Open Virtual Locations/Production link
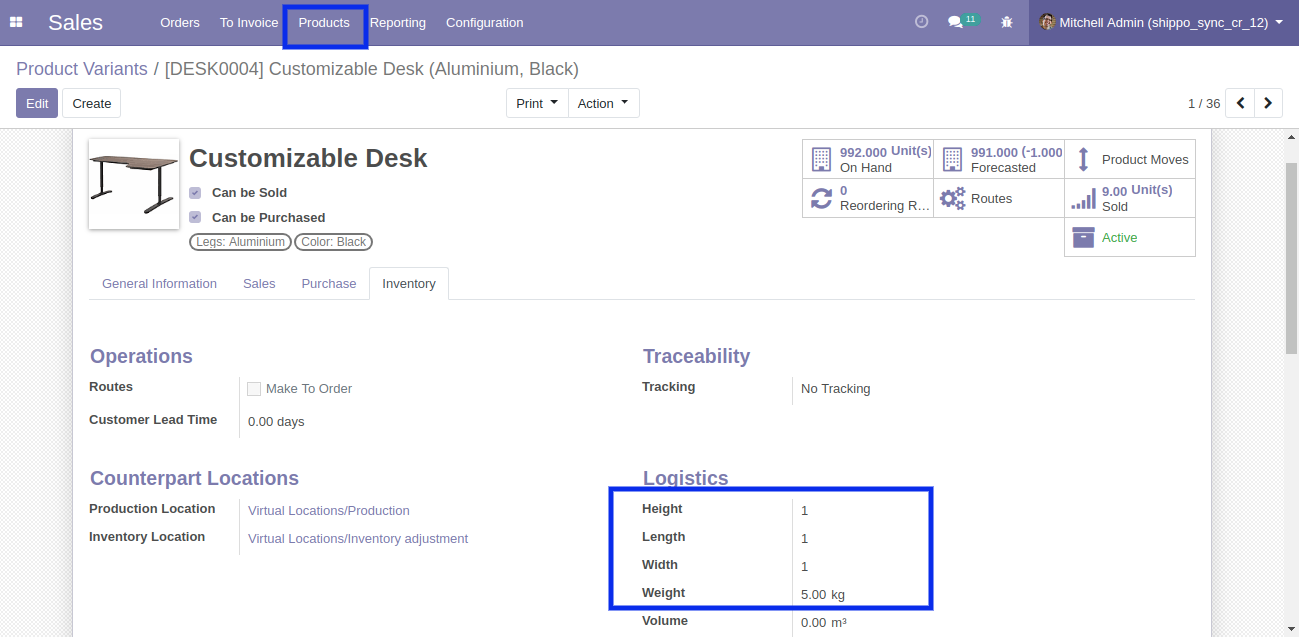 tap(329, 511)
